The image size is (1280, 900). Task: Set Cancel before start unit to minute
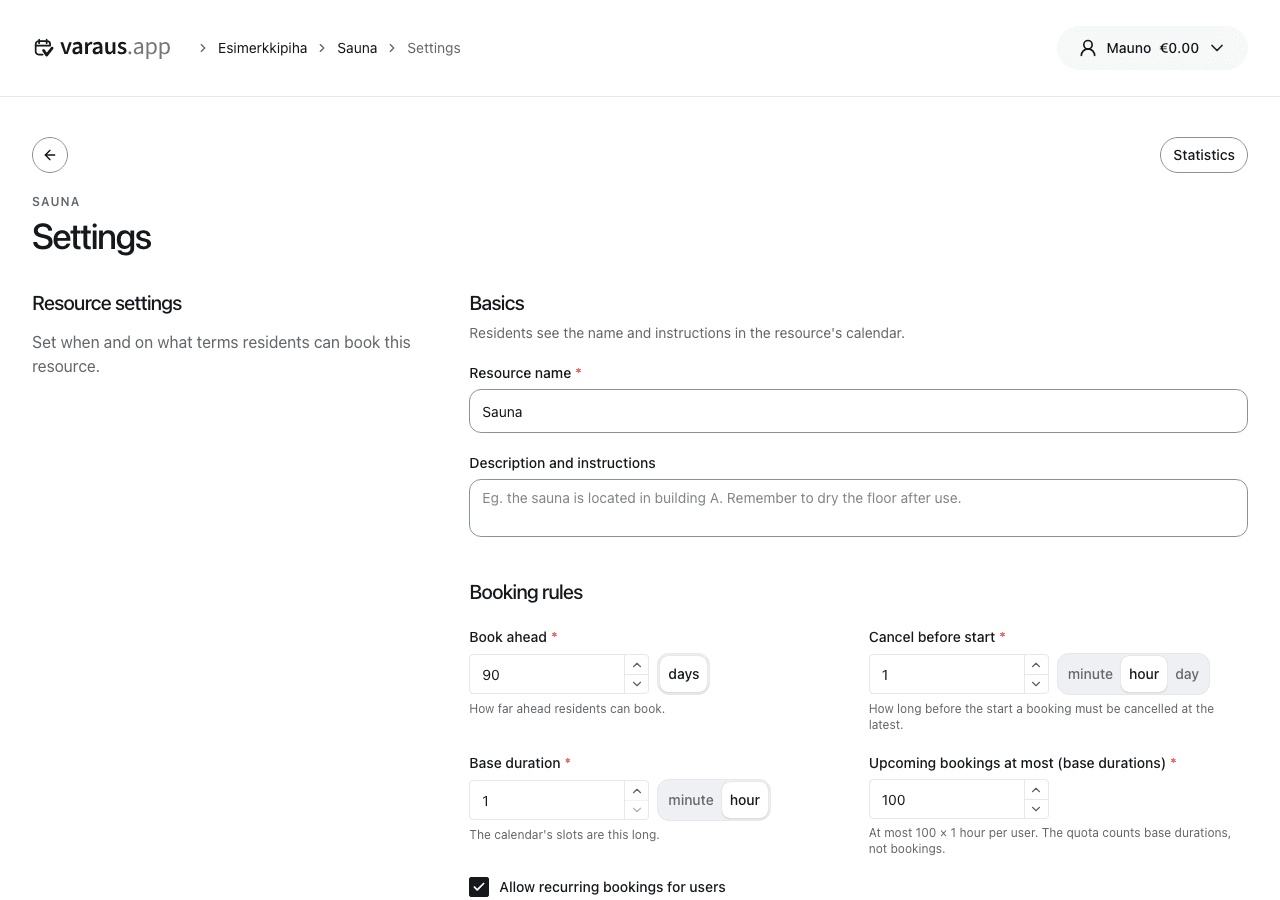1090,674
